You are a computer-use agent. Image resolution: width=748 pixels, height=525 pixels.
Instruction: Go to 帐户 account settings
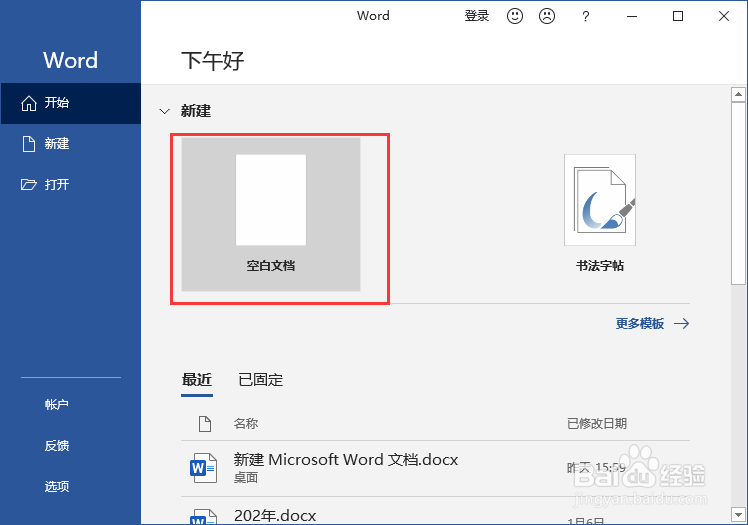point(57,404)
